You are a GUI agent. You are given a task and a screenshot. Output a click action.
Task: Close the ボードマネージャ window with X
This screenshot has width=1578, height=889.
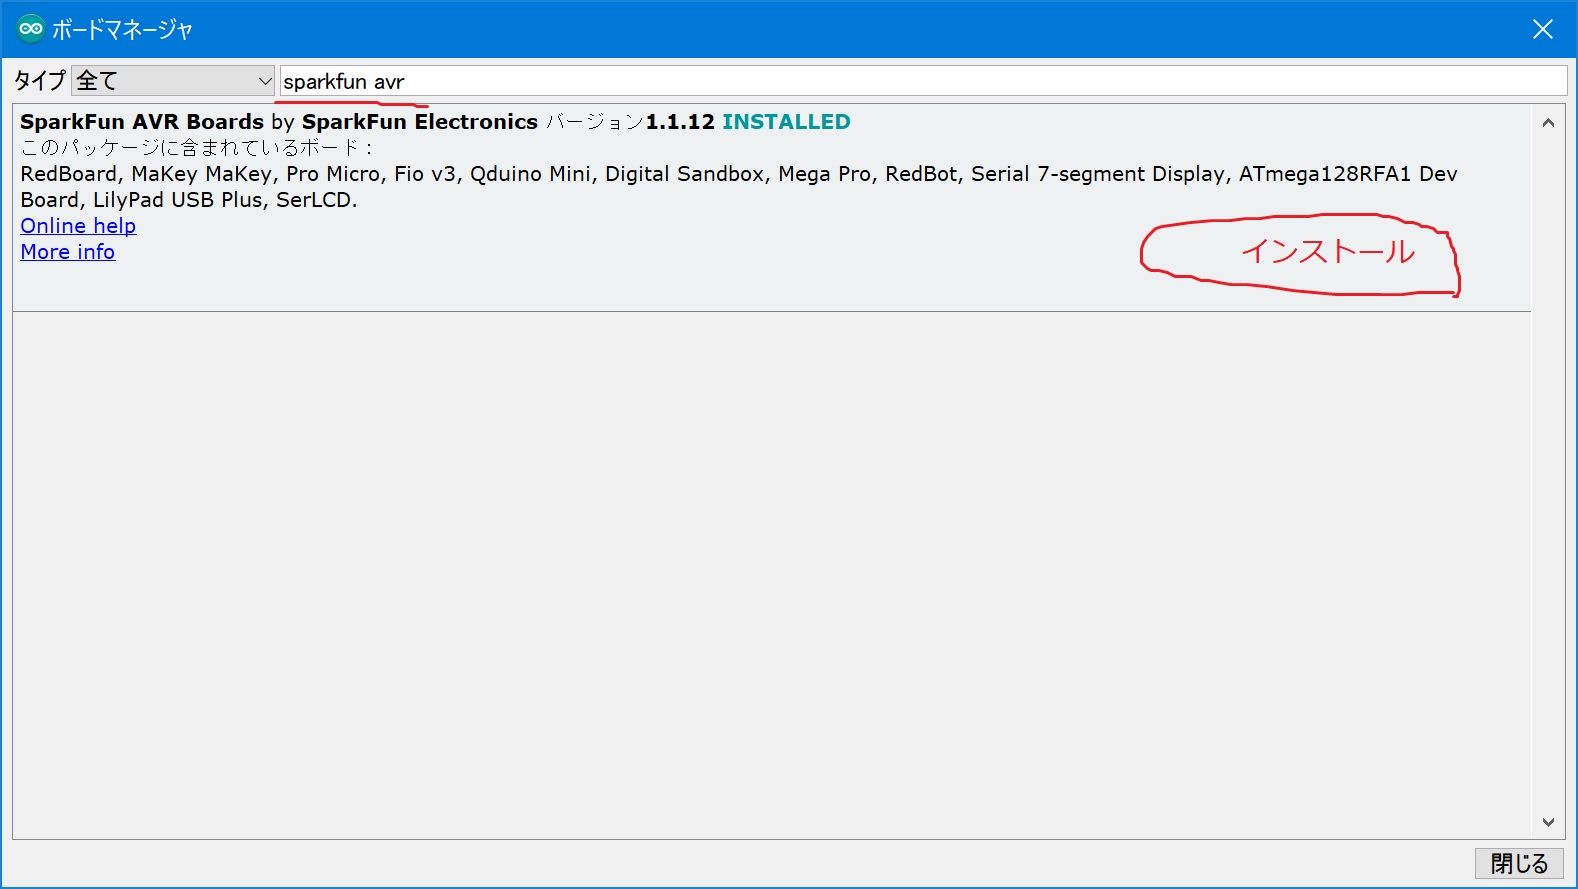[1543, 29]
